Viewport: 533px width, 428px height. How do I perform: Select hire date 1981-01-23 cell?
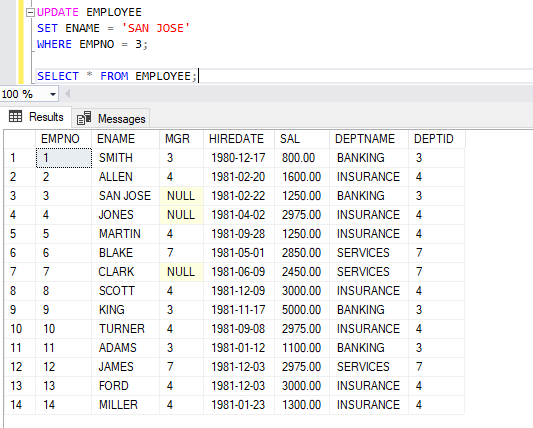pyautogui.click(x=239, y=405)
